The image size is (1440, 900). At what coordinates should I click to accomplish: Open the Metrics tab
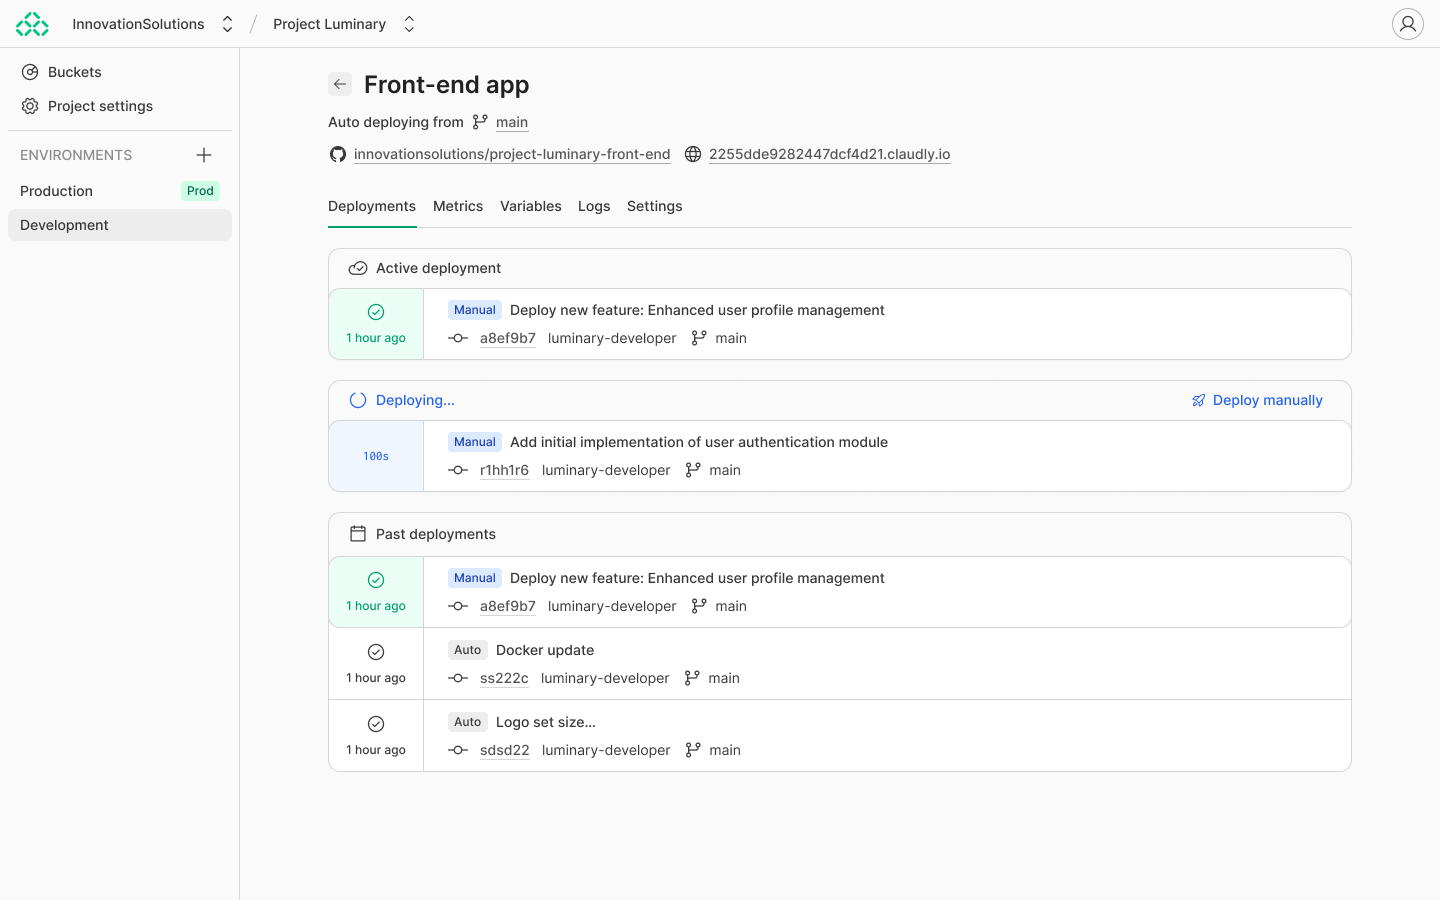458,206
